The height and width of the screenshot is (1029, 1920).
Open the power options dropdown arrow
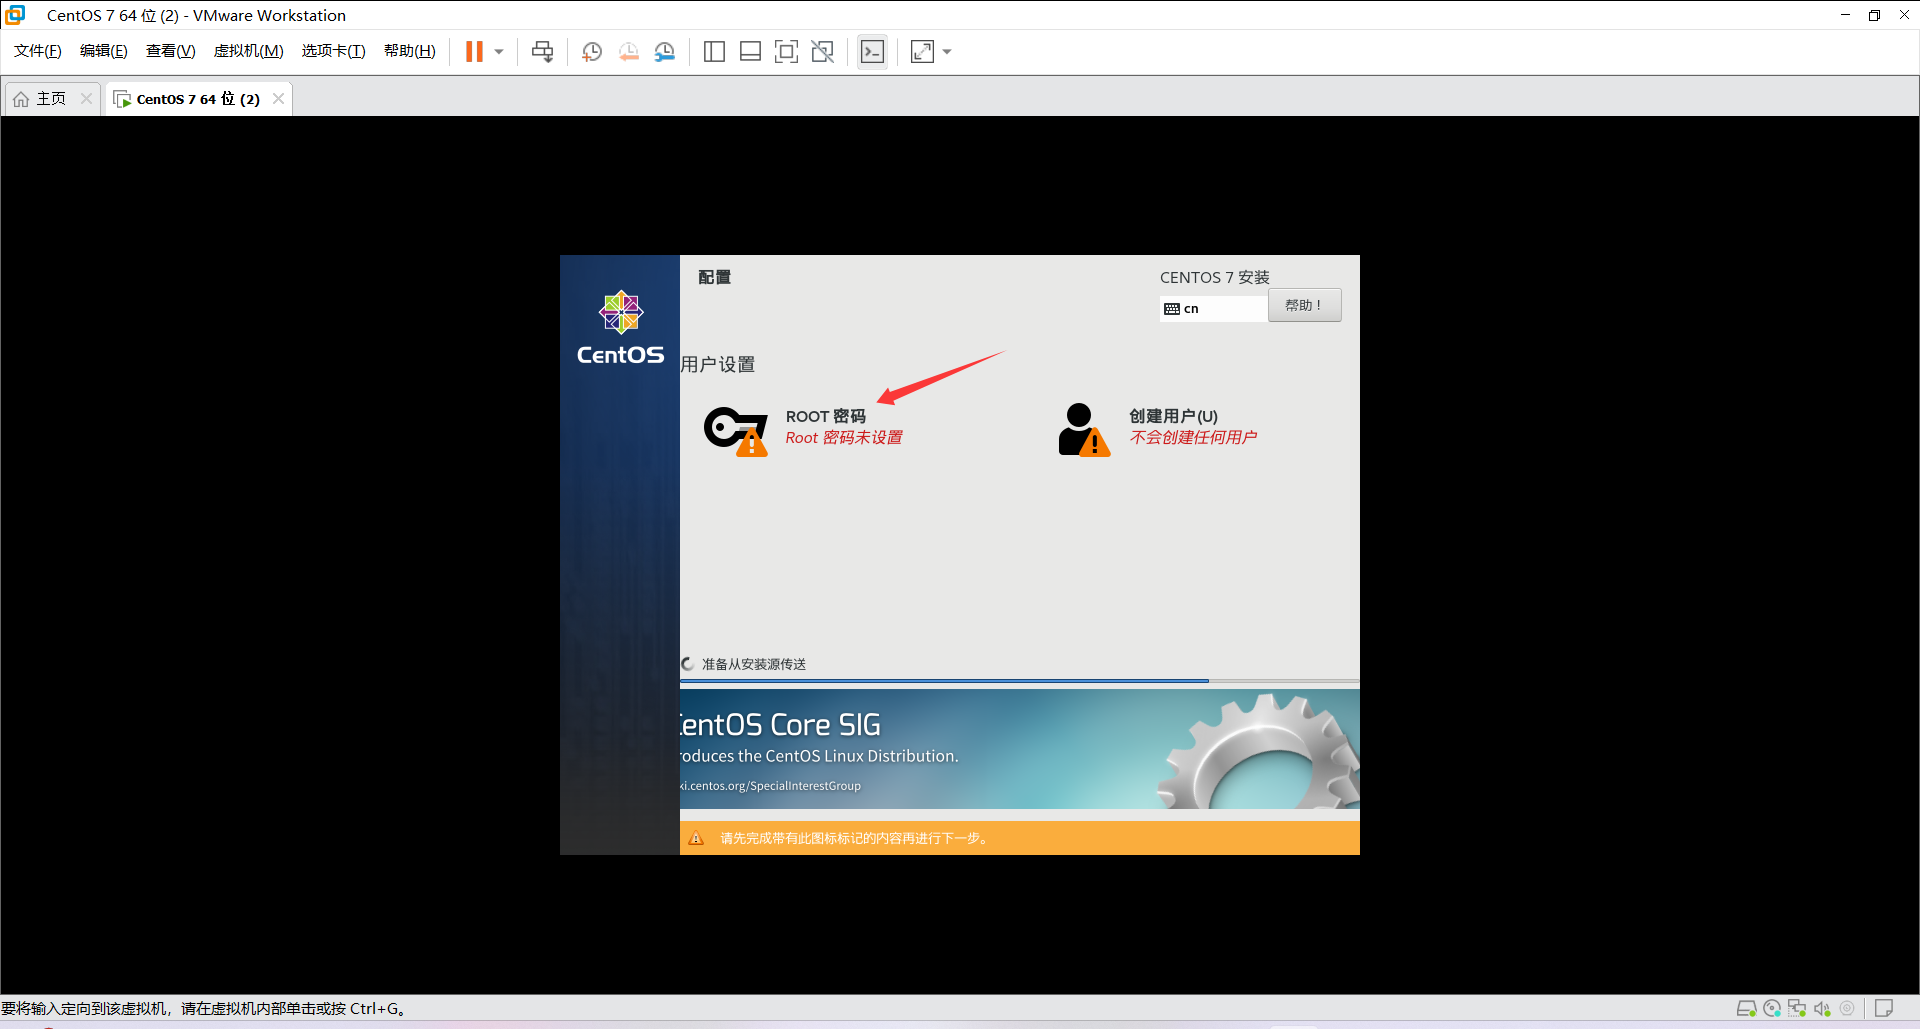(x=499, y=52)
